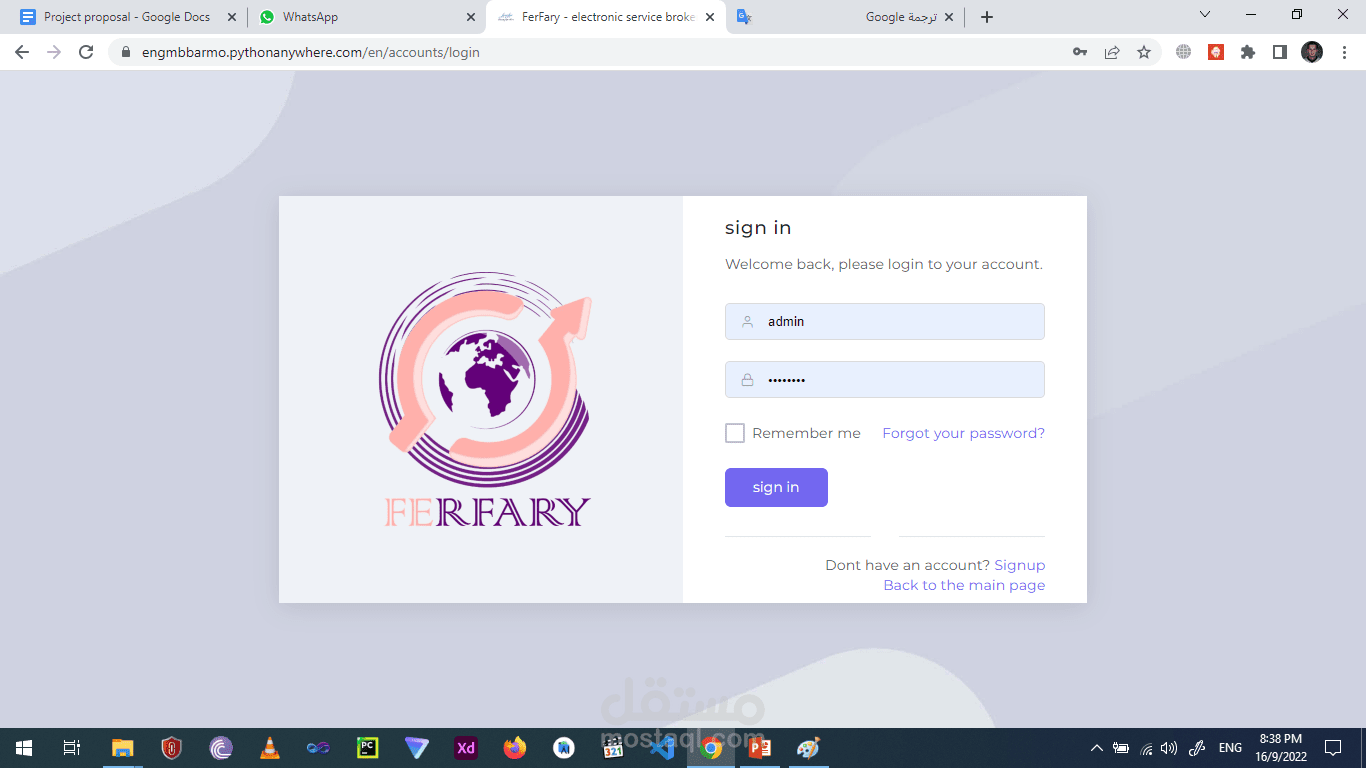Open PowerPoint from the taskbar
This screenshot has width=1366, height=768.
point(760,747)
